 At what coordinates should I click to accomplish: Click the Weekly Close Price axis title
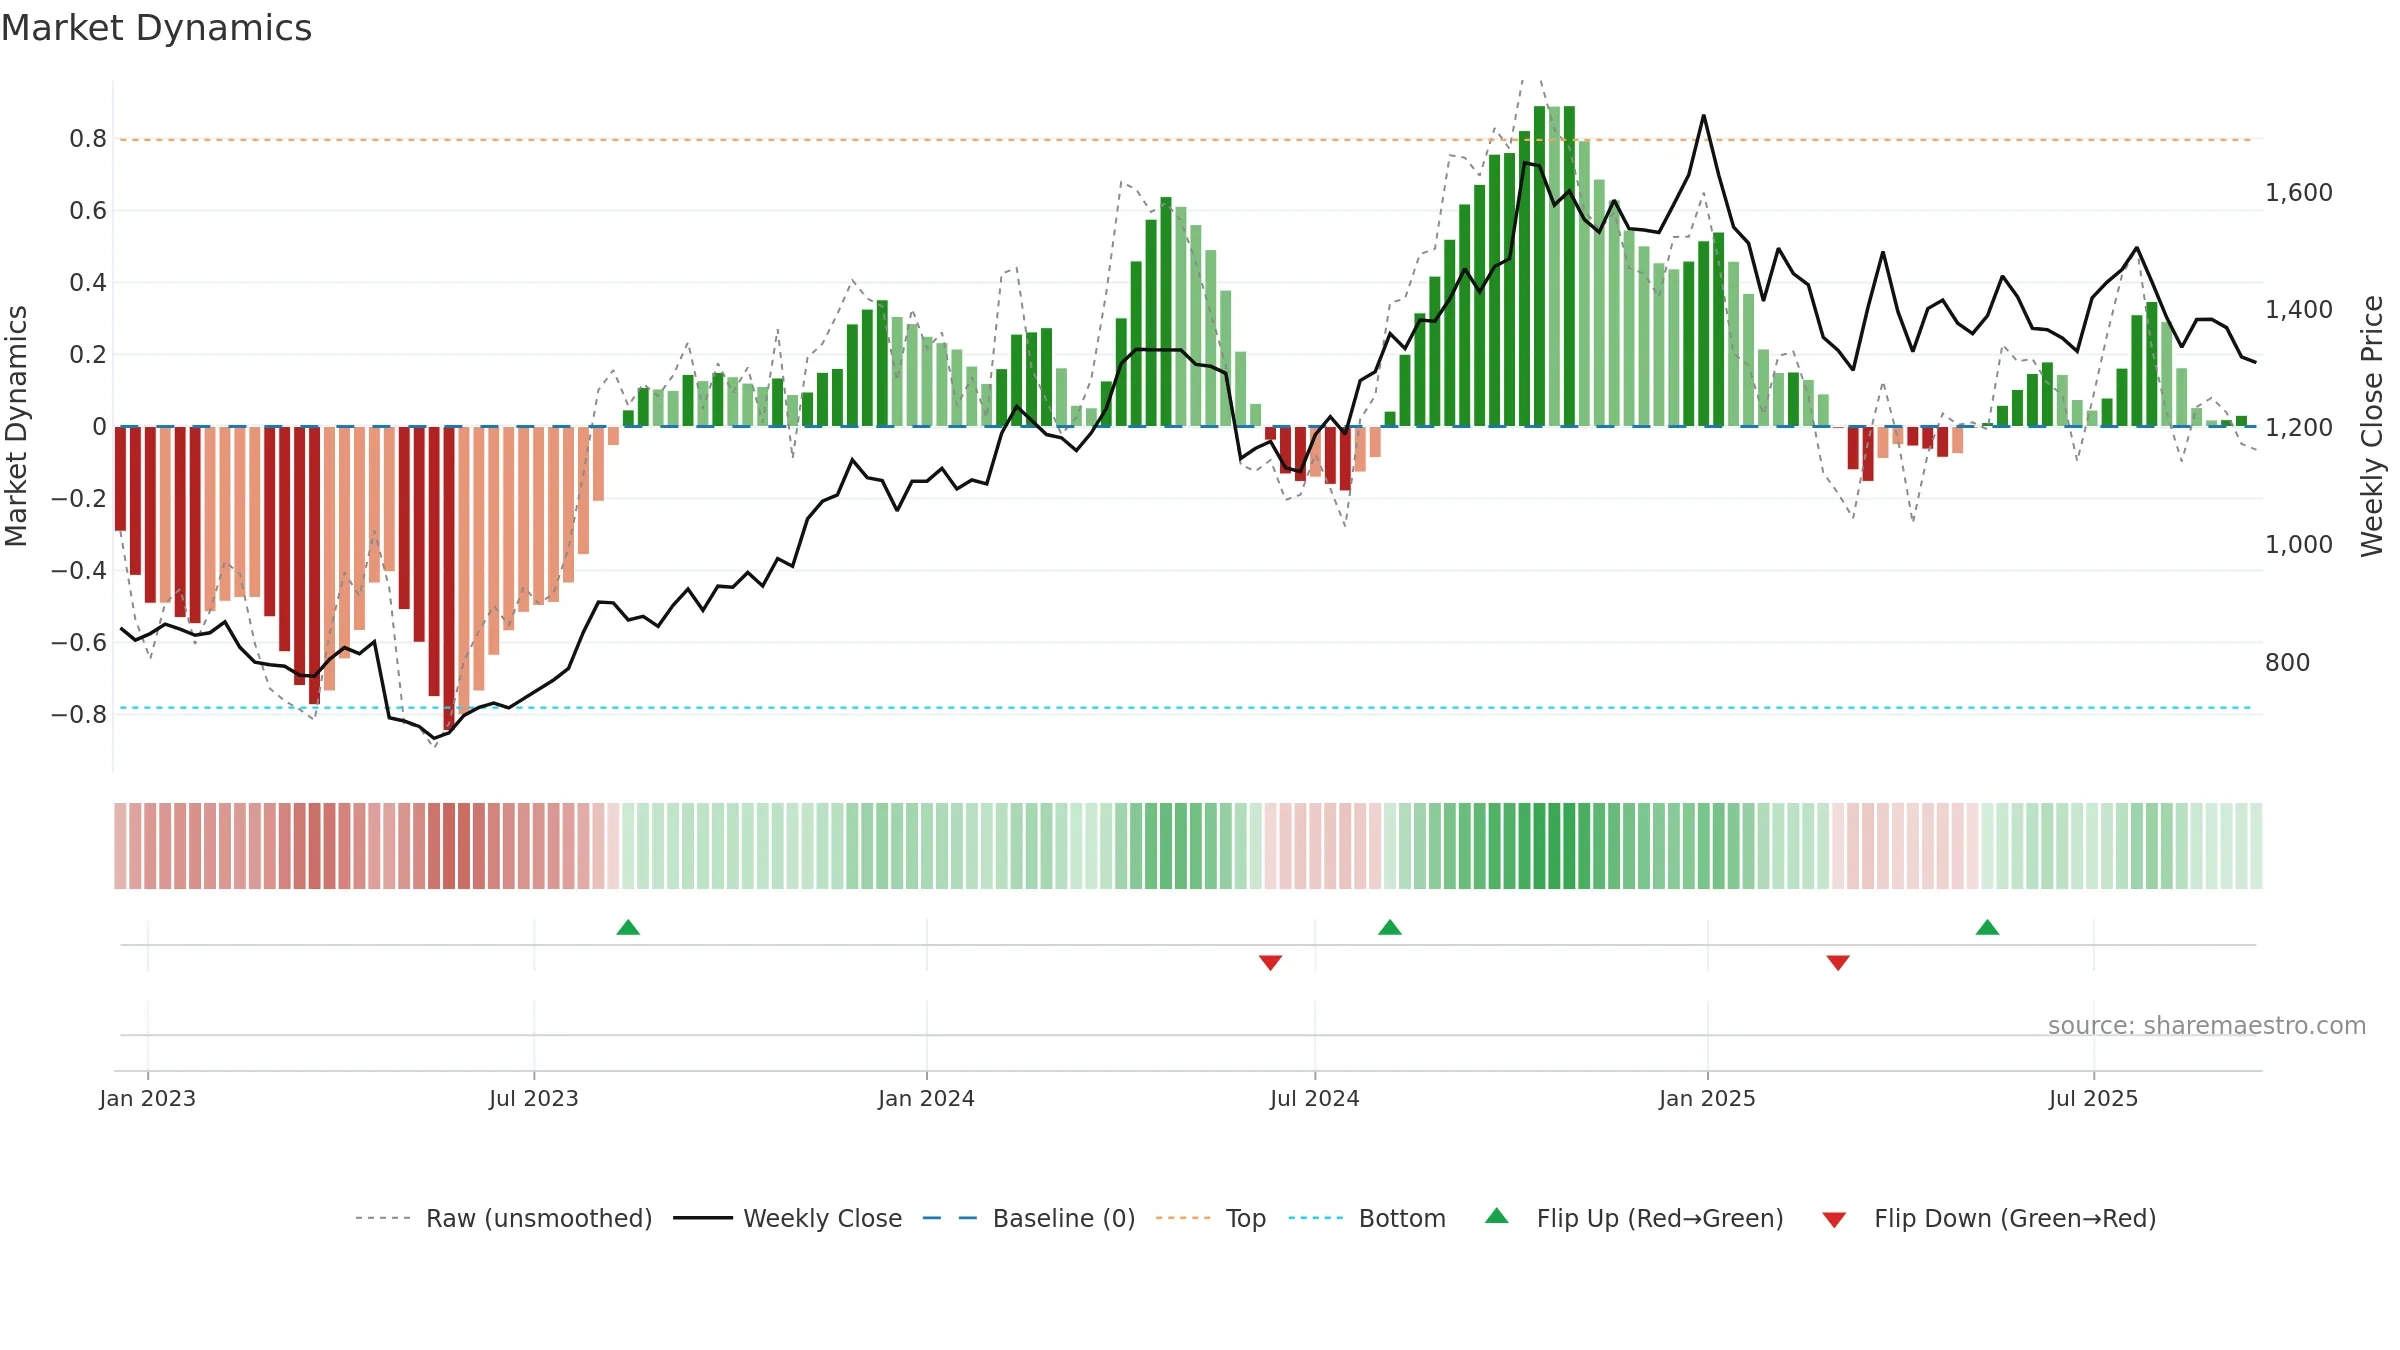tap(2372, 426)
